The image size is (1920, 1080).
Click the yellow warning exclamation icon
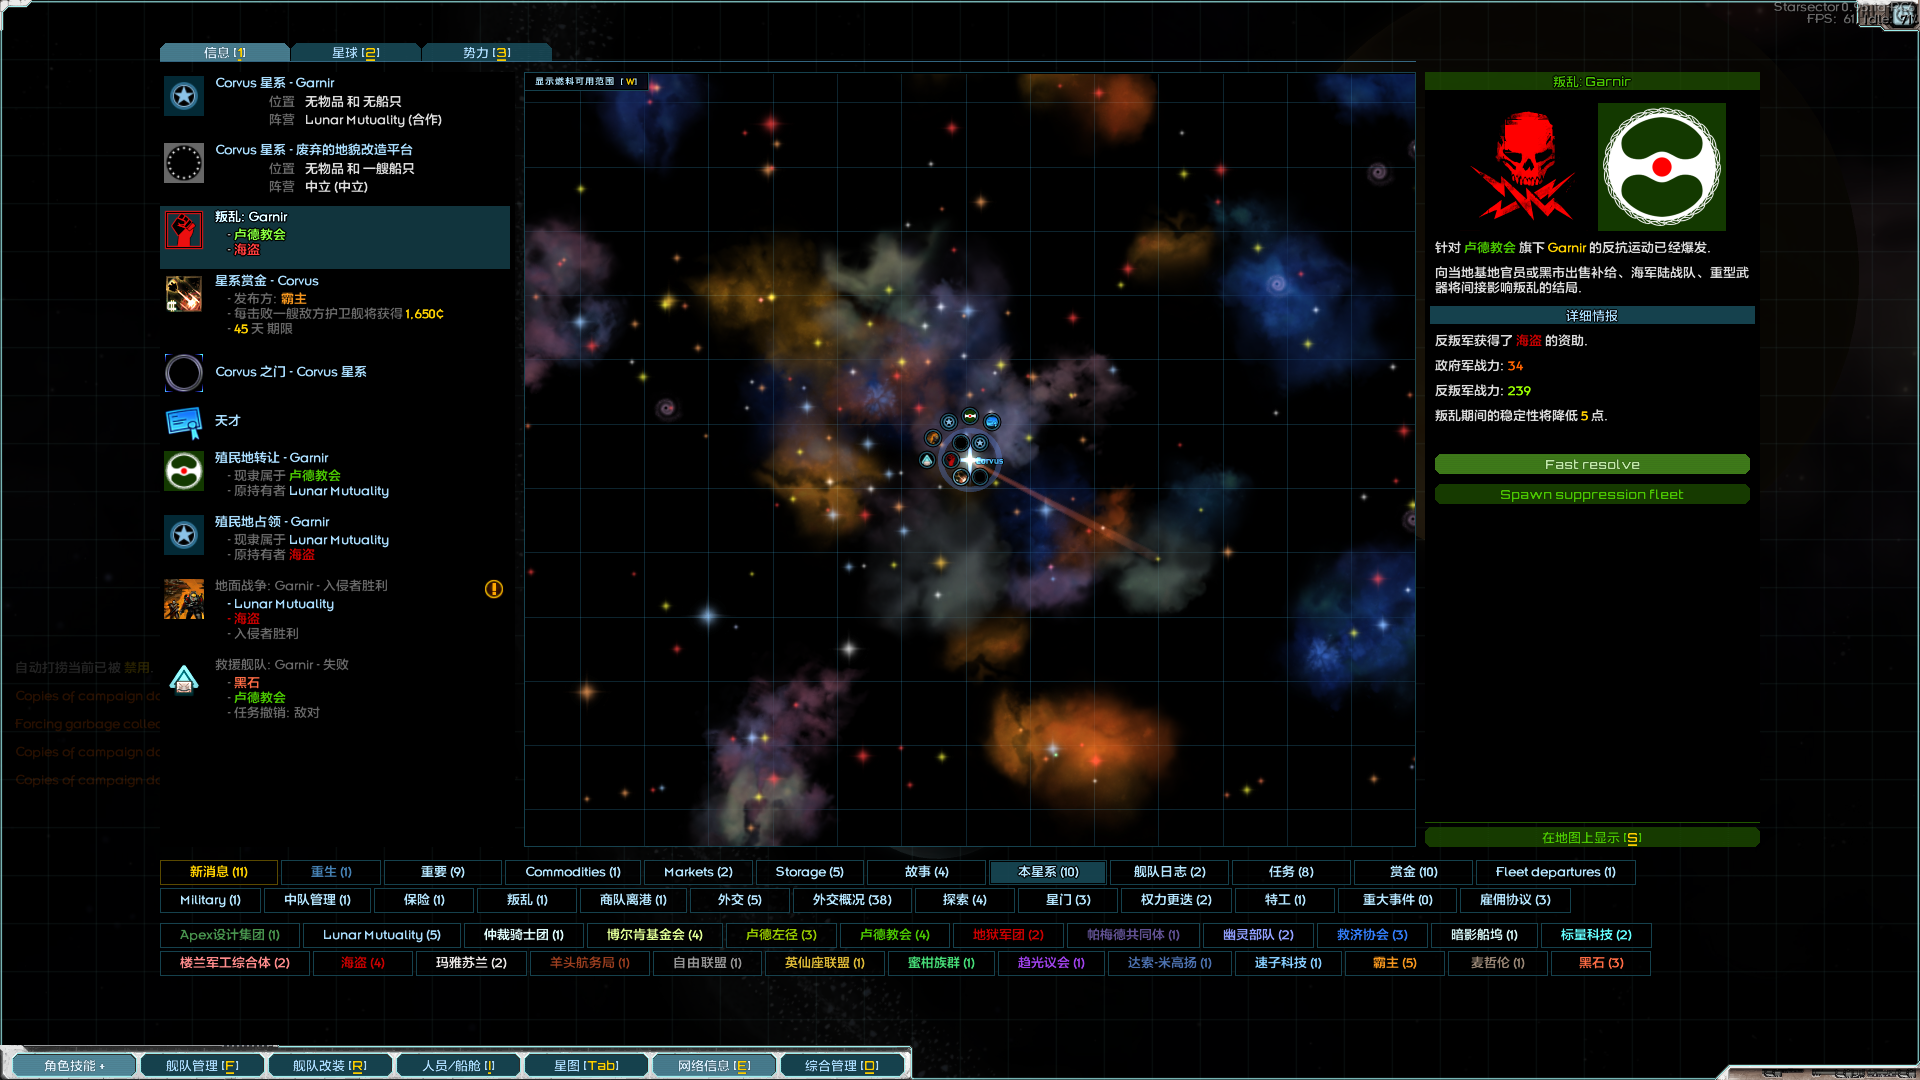click(x=494, y=589)
